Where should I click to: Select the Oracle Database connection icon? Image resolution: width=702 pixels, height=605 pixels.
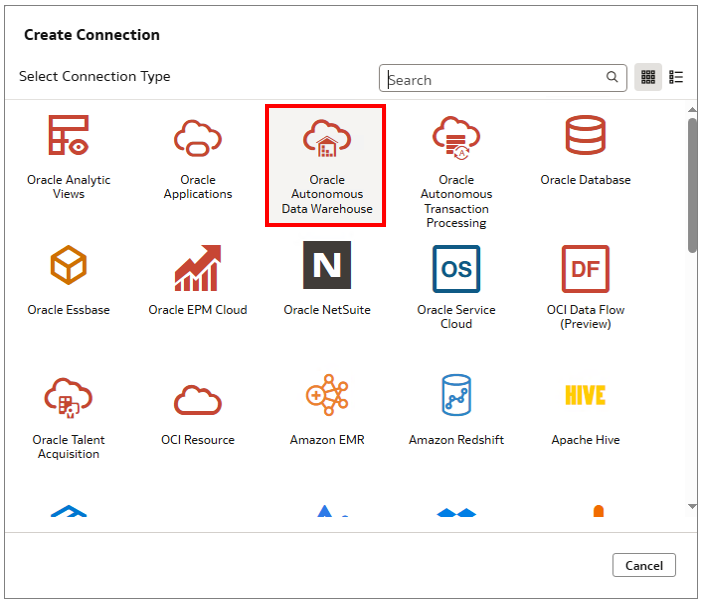pyautogui.click(x=585, y=136)
